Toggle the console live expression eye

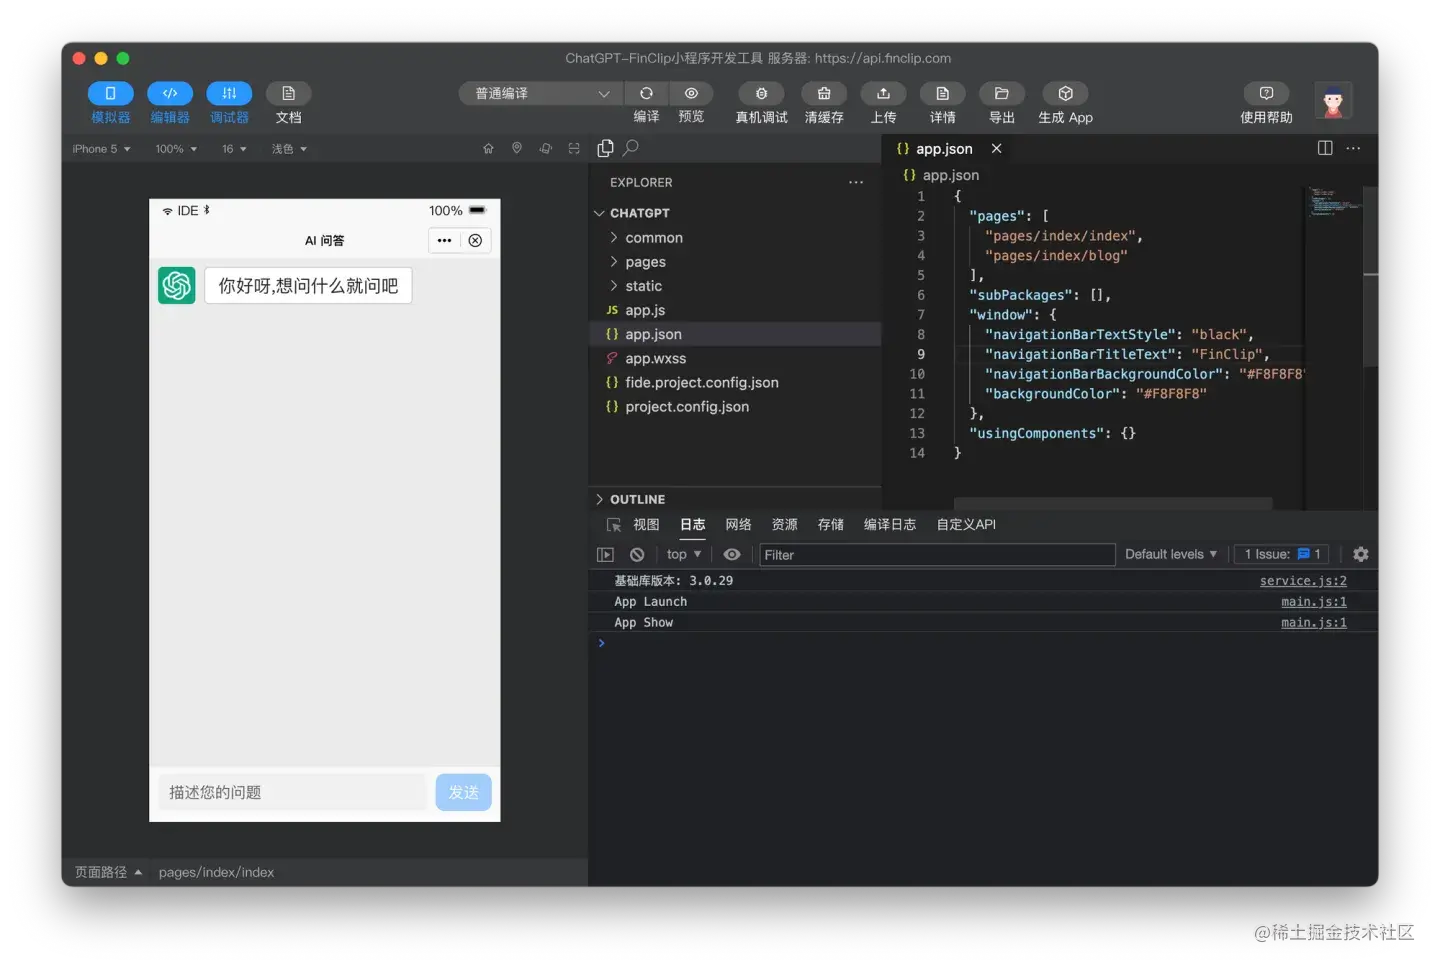pyautogui.click(x=732, y=554)
